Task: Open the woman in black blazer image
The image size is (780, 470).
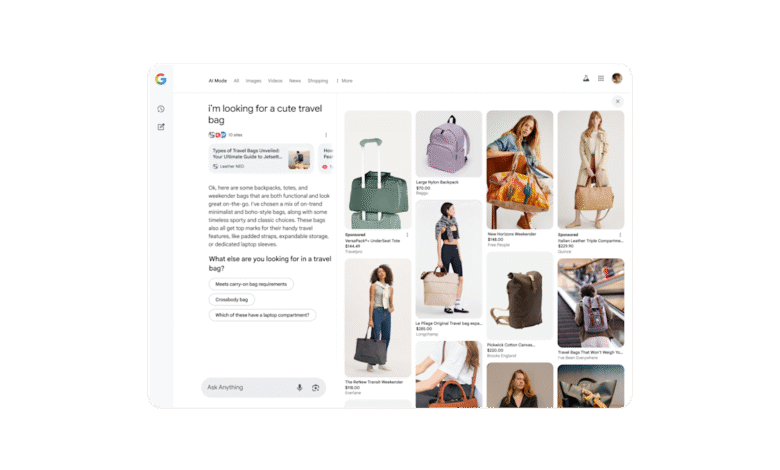Action: [x=520, y=385]
